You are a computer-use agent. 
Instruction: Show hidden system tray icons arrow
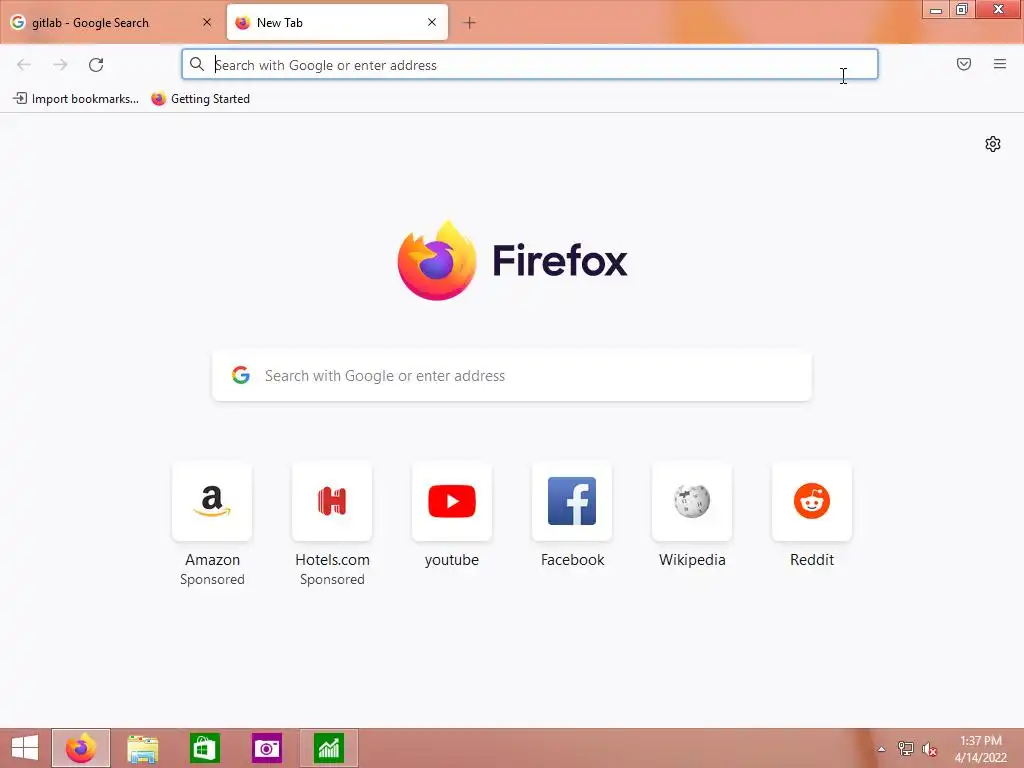881,749
